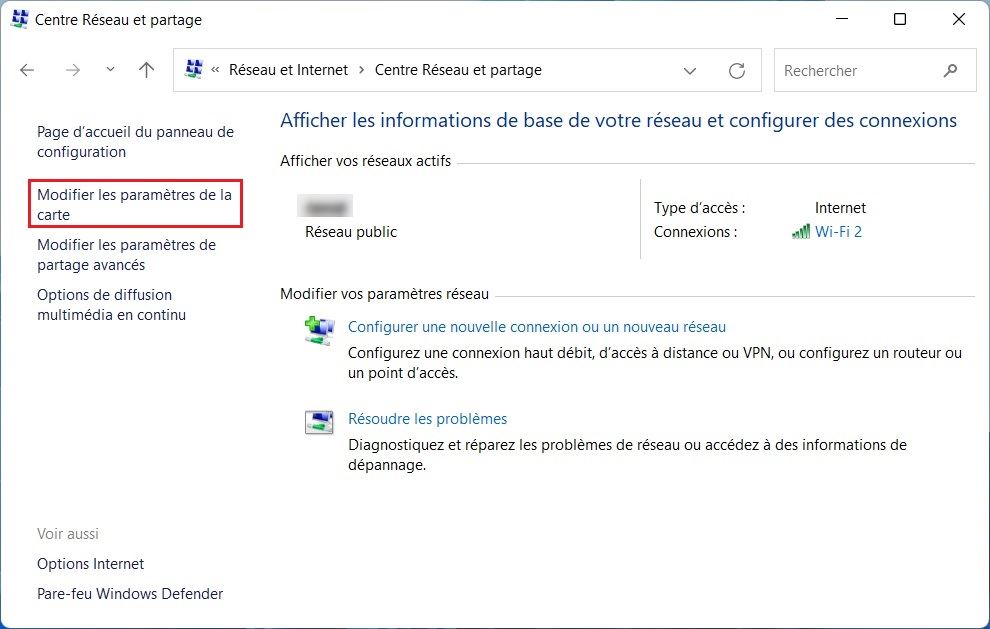Image resolution: width=990 pixels, height=629 pixels.
Task: Open Configurer une nouvelle connexion link
Action: [x=536, y=327]
